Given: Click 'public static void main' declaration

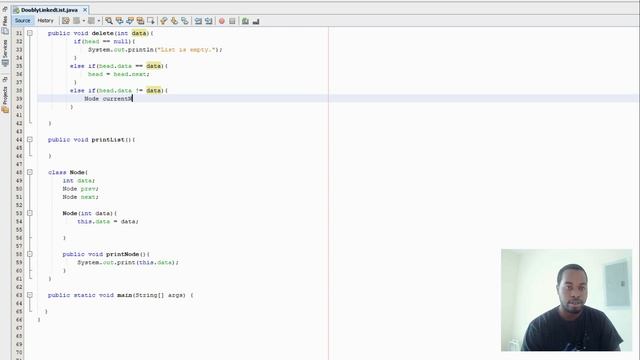Looking at the screenshot, I should click(121, 295).
